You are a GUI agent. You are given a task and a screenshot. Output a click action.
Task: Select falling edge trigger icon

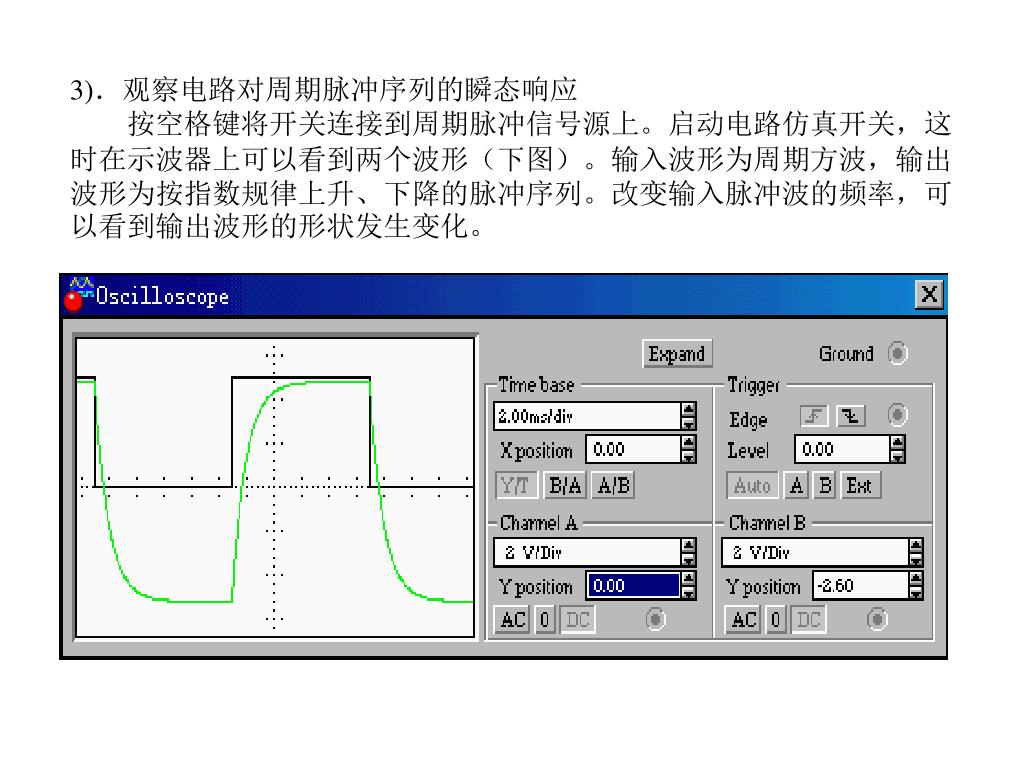click(x=851, y=415)
